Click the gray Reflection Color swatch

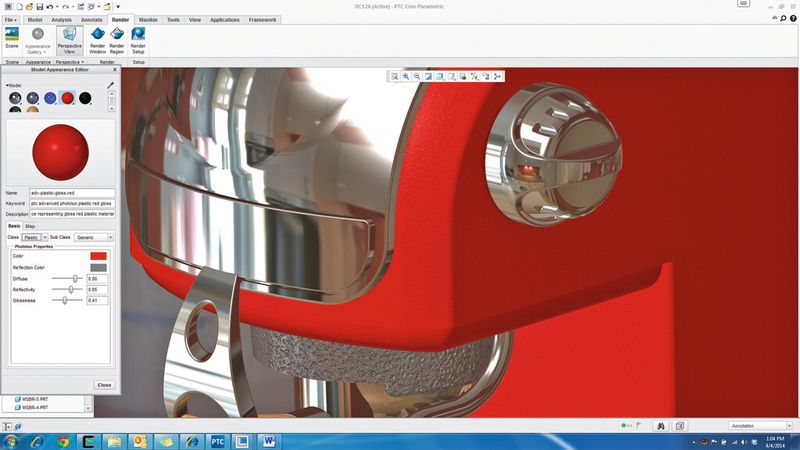98,267
